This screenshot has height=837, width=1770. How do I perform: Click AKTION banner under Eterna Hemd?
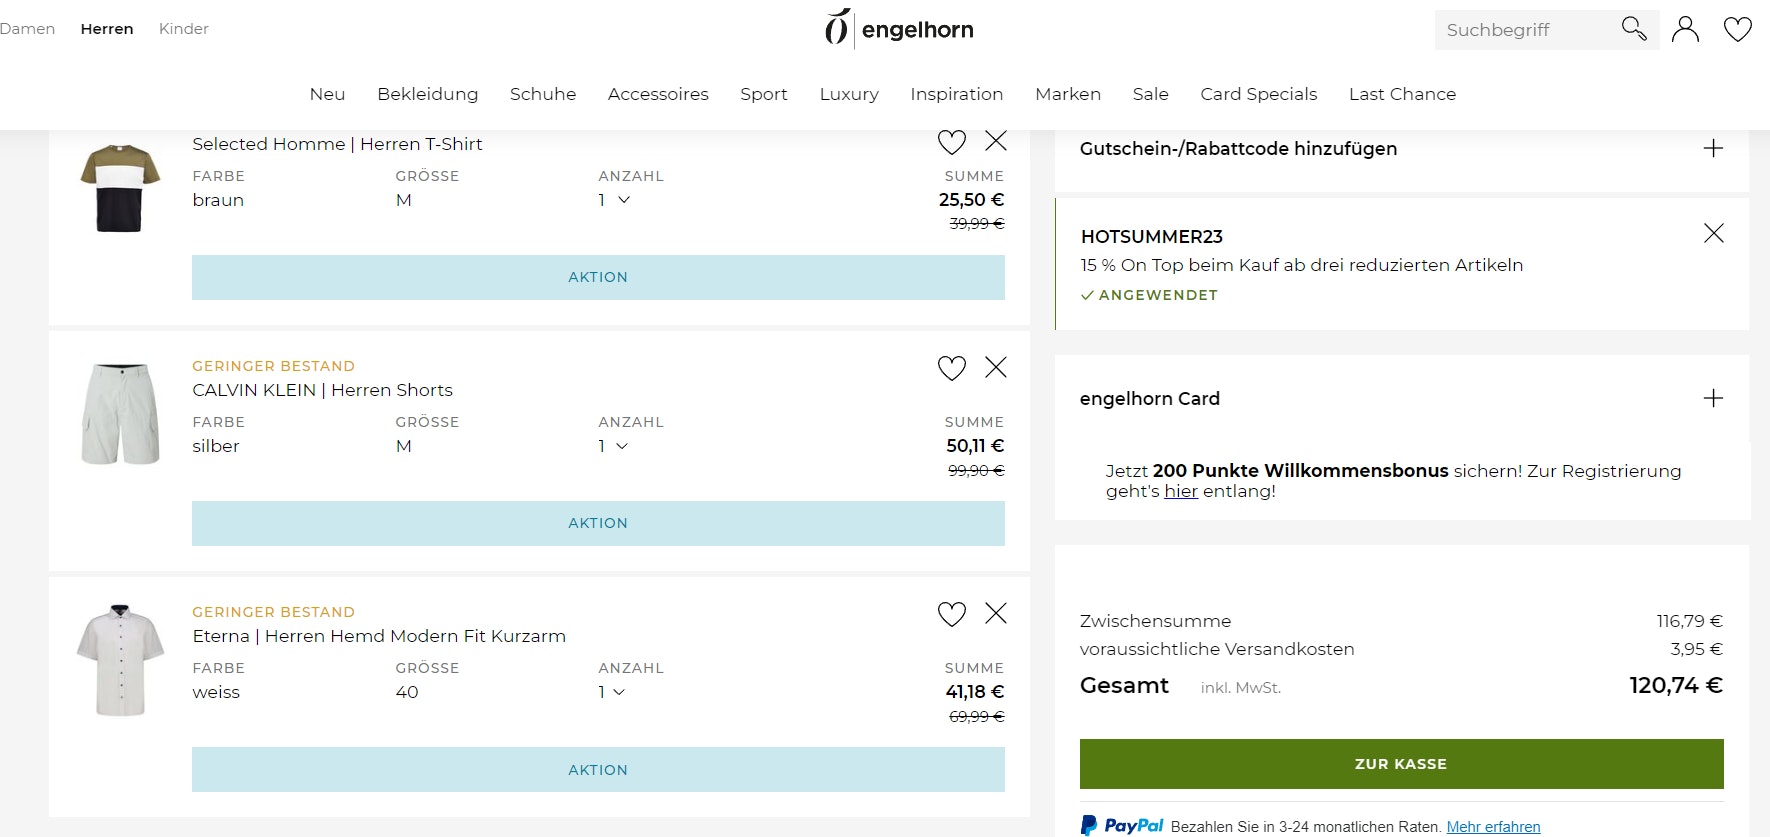pos(598,770)
